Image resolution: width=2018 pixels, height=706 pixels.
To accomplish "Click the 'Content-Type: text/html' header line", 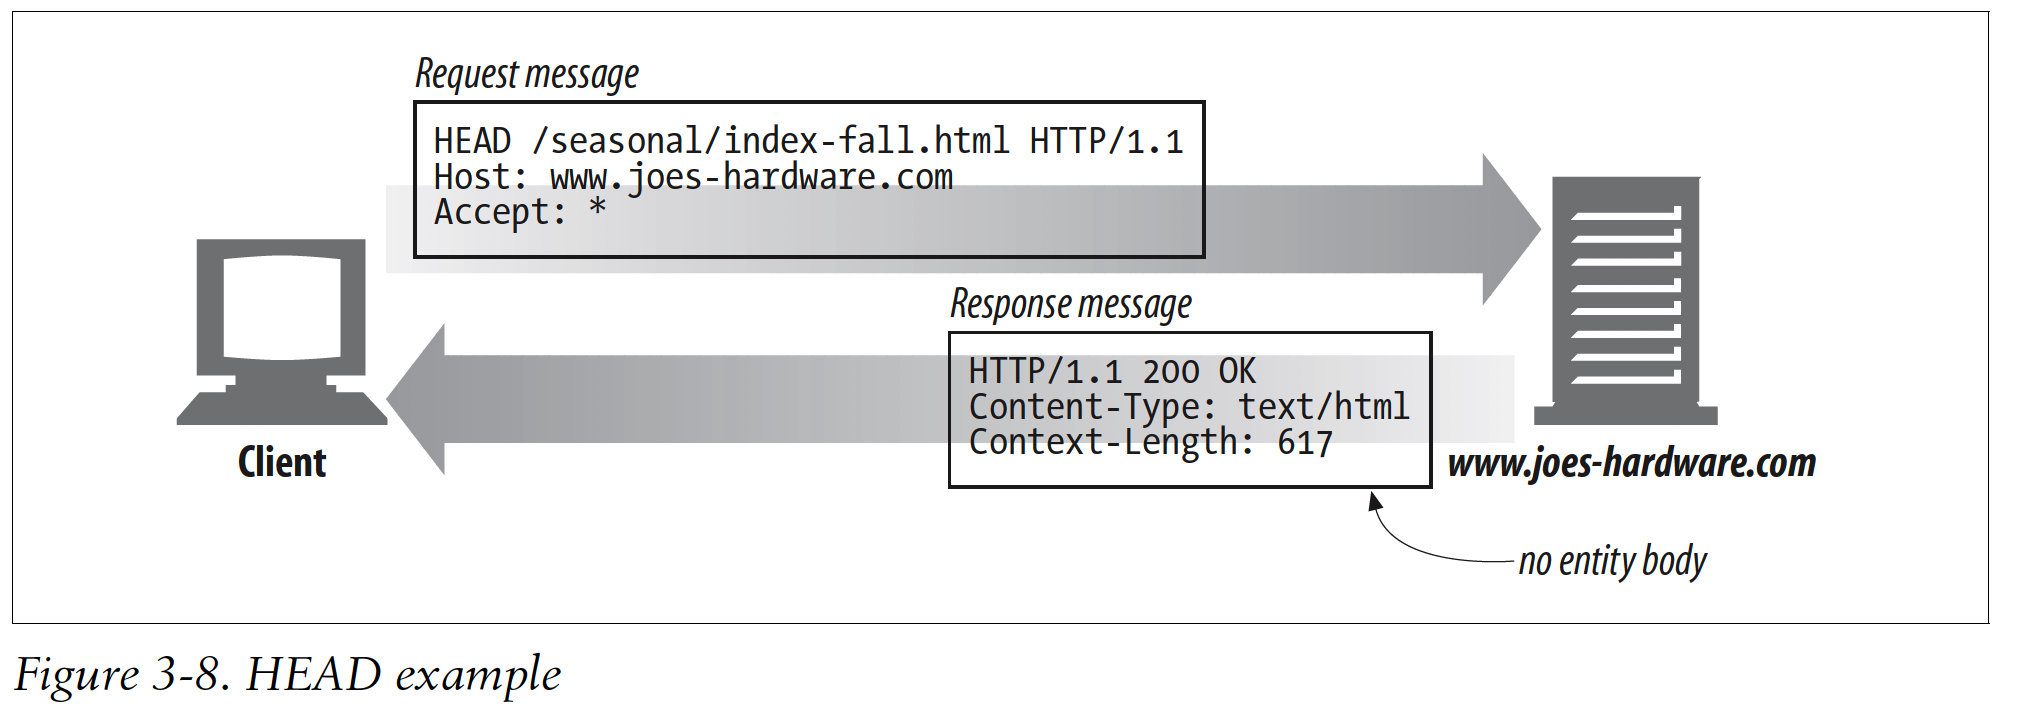I will (1189, 407).
